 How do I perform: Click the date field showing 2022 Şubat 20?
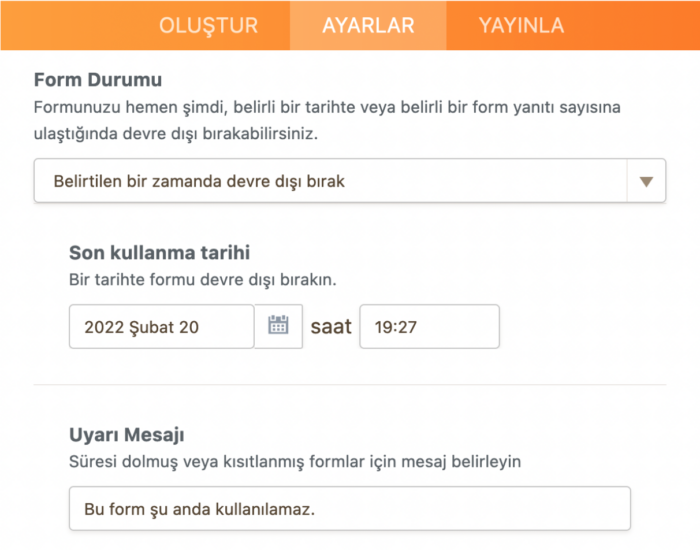161,326
